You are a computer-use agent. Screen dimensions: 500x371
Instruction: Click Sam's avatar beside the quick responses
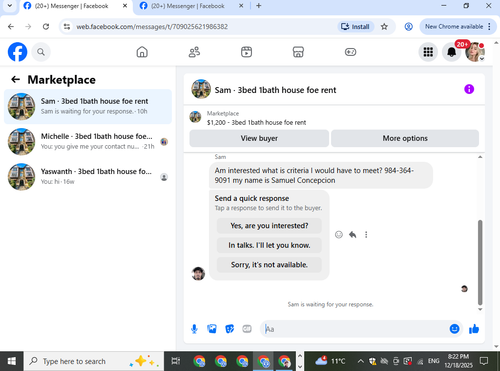[x=198, y=273]
